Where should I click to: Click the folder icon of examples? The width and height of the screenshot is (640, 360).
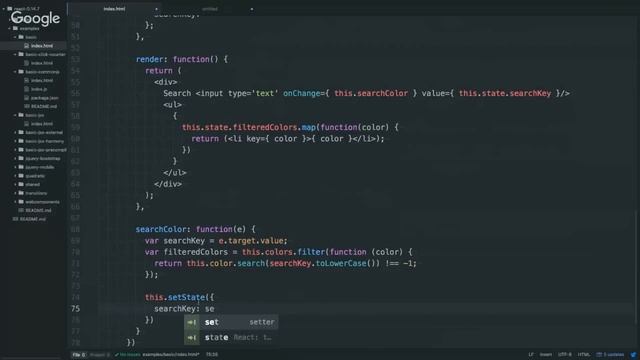coord(15,28)
